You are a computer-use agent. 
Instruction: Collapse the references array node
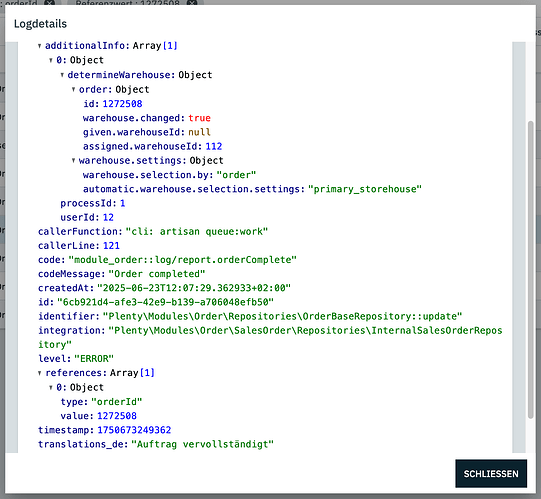[x=40, y=373]
